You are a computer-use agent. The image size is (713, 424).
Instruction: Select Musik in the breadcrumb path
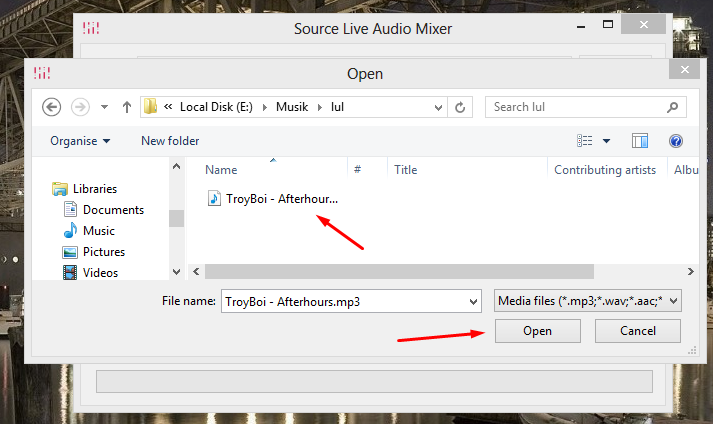(292, 107)
